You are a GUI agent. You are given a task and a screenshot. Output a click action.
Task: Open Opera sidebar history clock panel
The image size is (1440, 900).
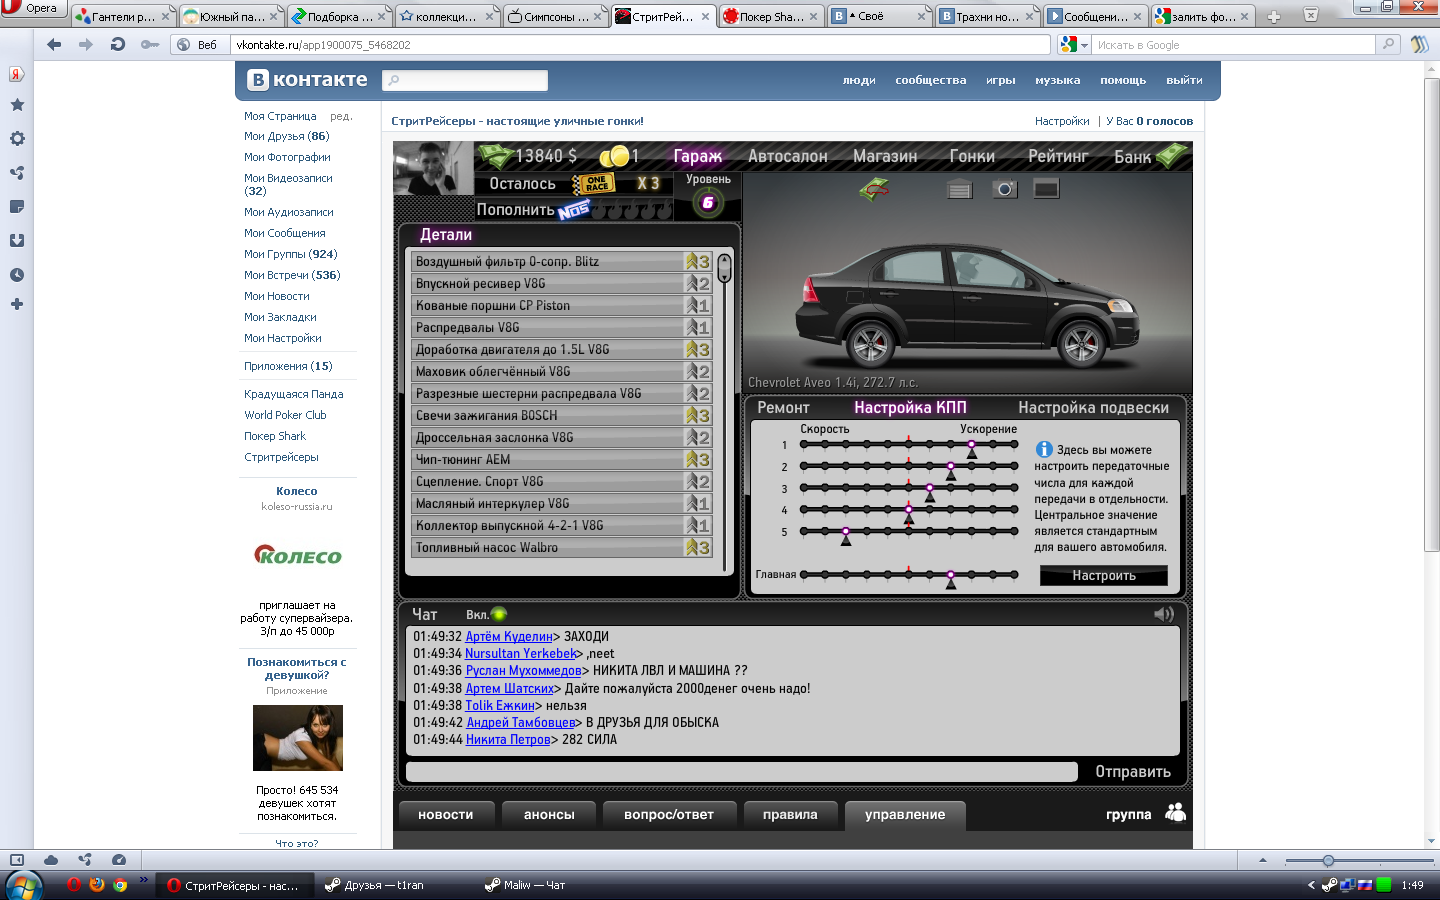17,275
